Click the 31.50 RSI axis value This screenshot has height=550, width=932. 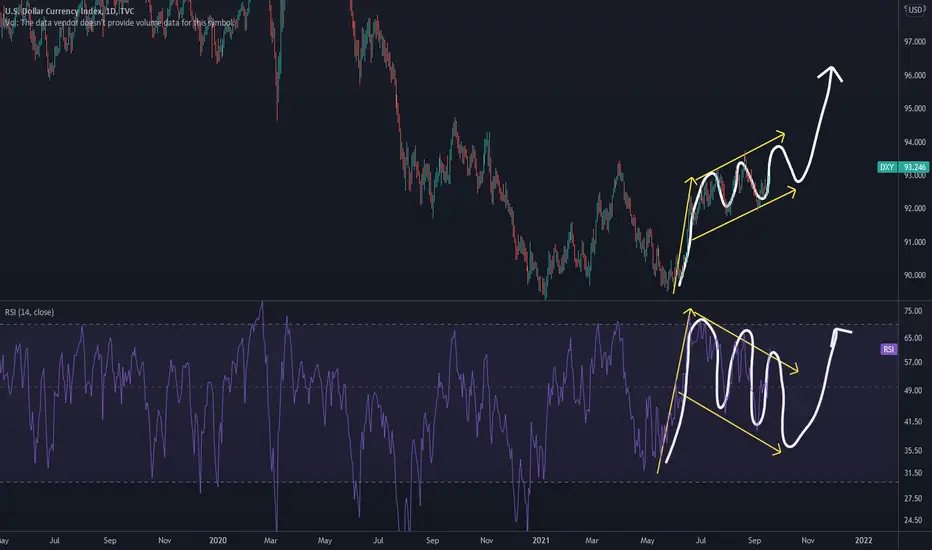(913, 473)
